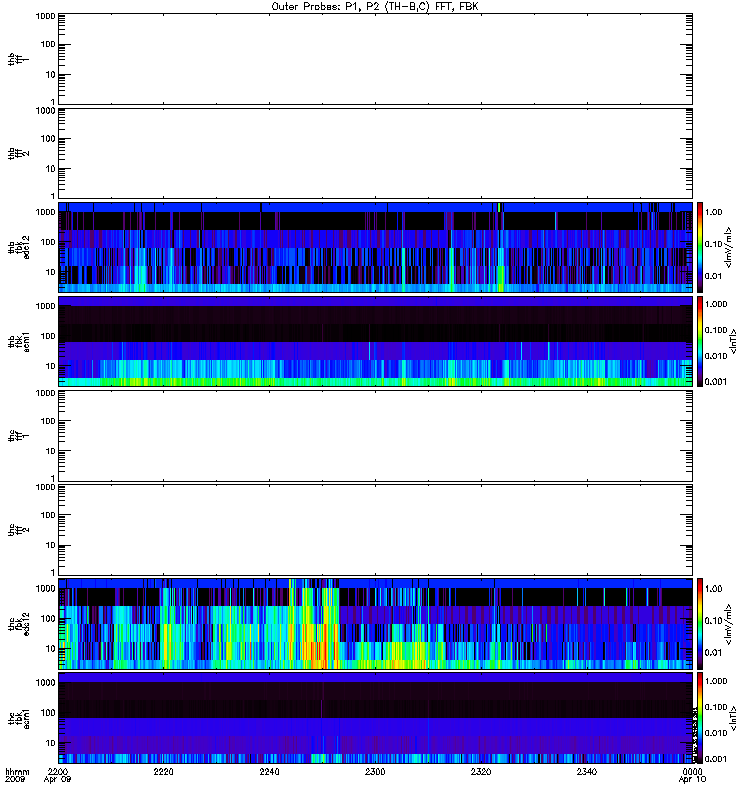Click the 10 y-tick label of thc fbk scm1

51,743
